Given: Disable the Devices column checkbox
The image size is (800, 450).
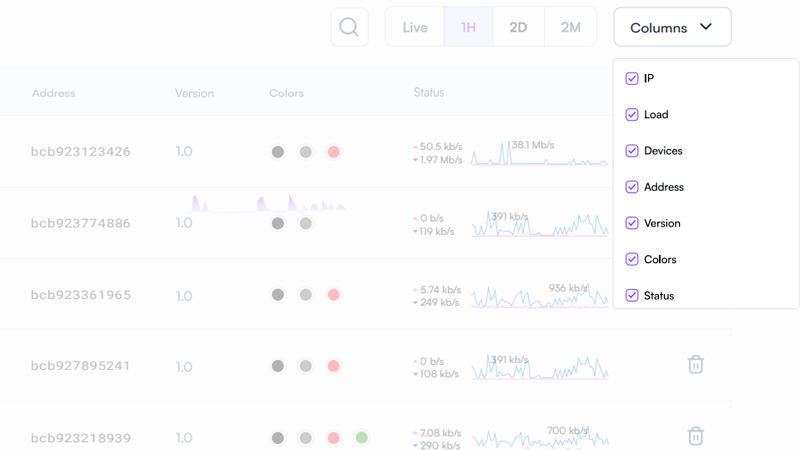Looking at the screenshot, I should [x=632, y=151].
